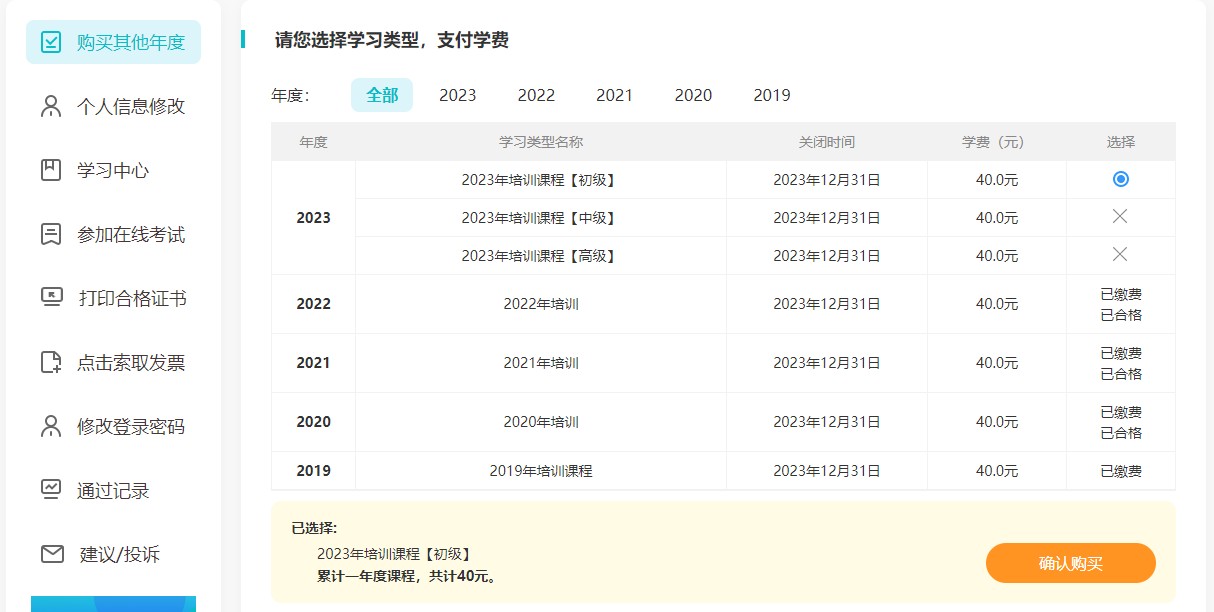Image resolution: width=1214 pixels, height=612 pixels.
Task: Click the 参加在线考试 exam icon
Action: (x=51, y=233)
